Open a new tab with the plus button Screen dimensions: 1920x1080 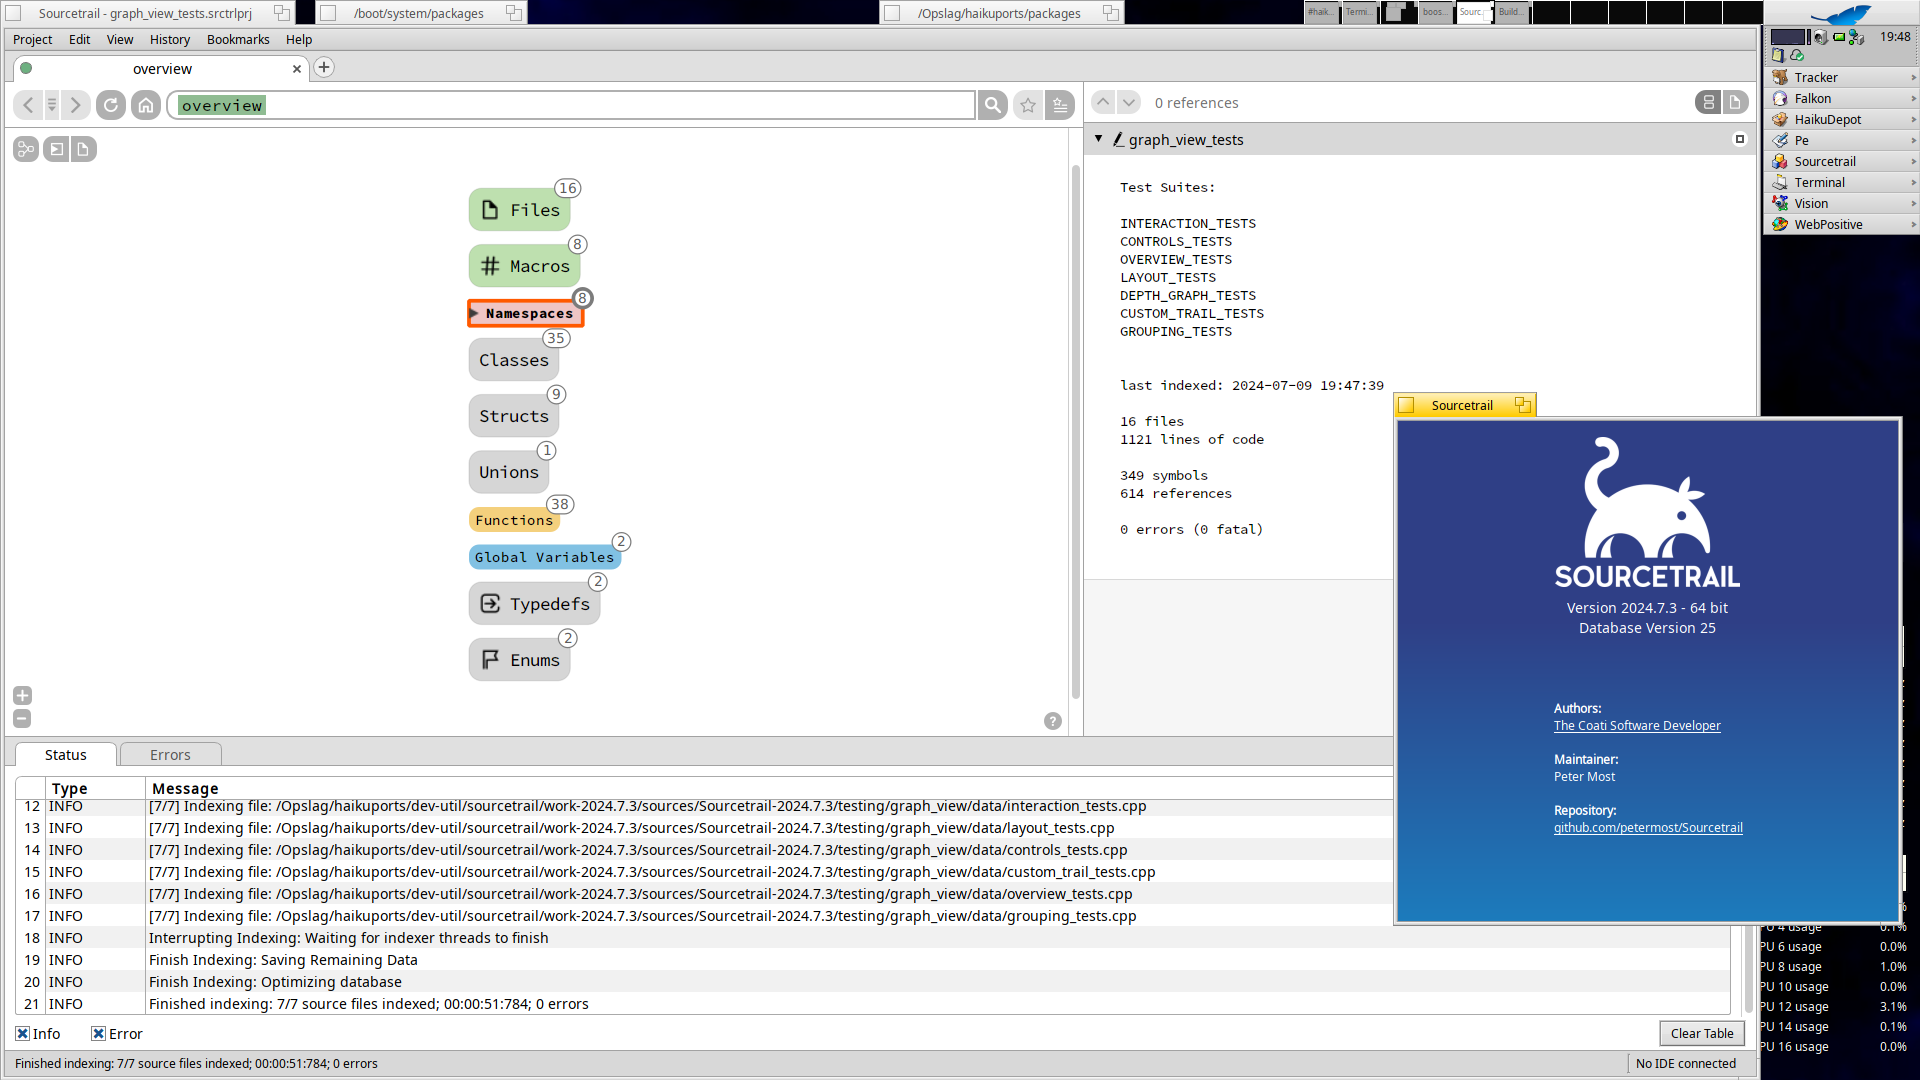(324, 67)
